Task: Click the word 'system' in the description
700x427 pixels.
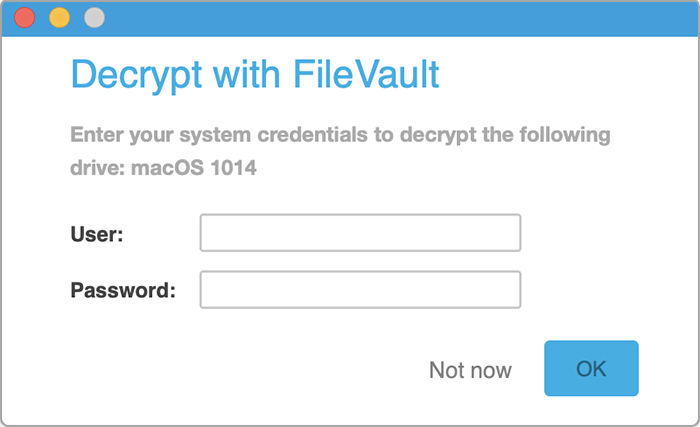Action: [215, 136]
